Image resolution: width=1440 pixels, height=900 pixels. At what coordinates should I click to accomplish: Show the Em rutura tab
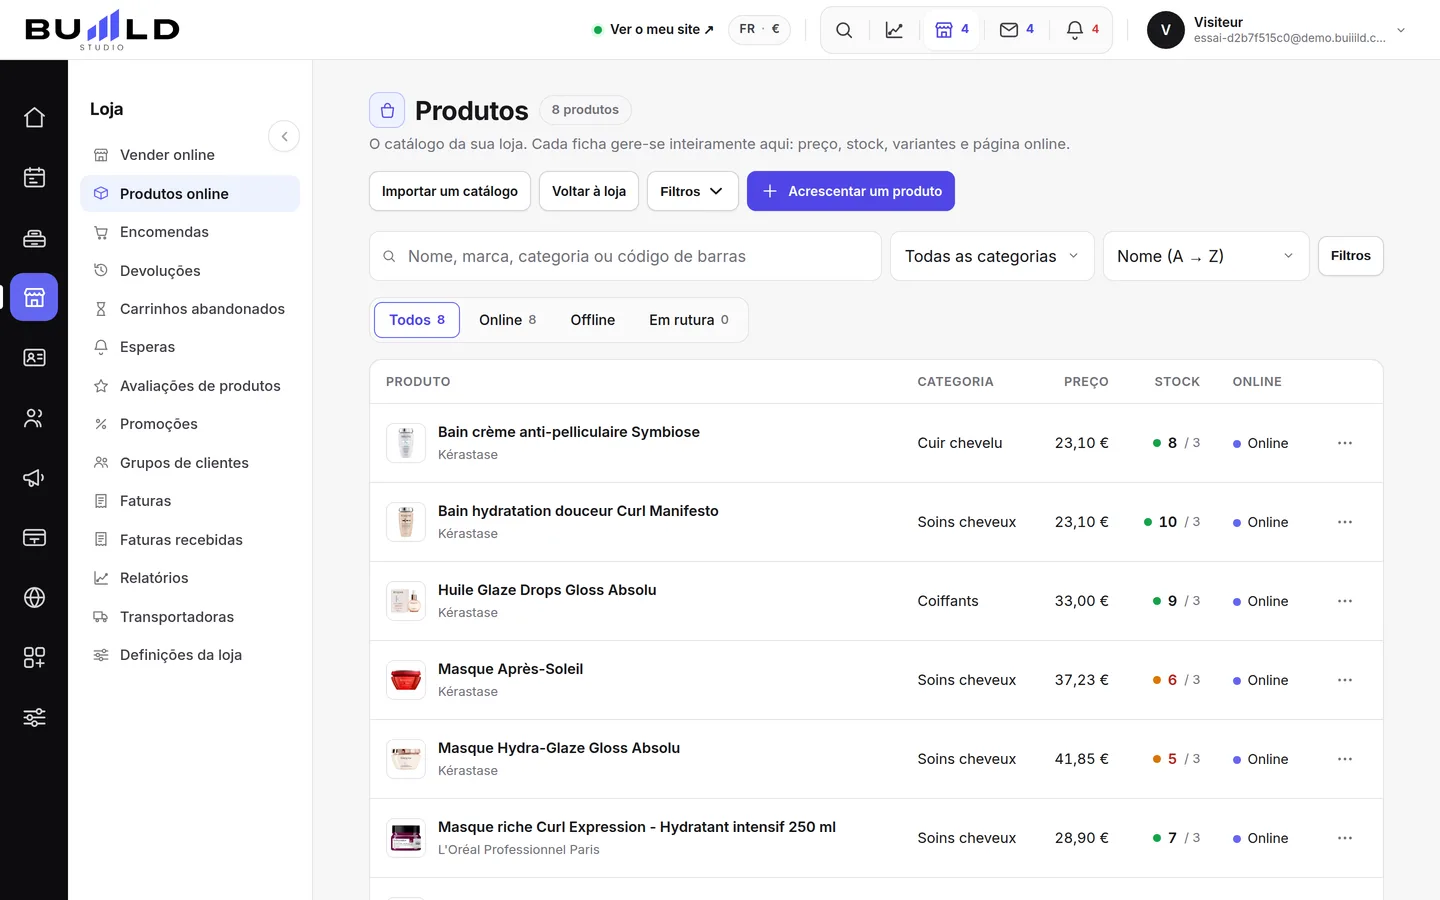[689, 320]
